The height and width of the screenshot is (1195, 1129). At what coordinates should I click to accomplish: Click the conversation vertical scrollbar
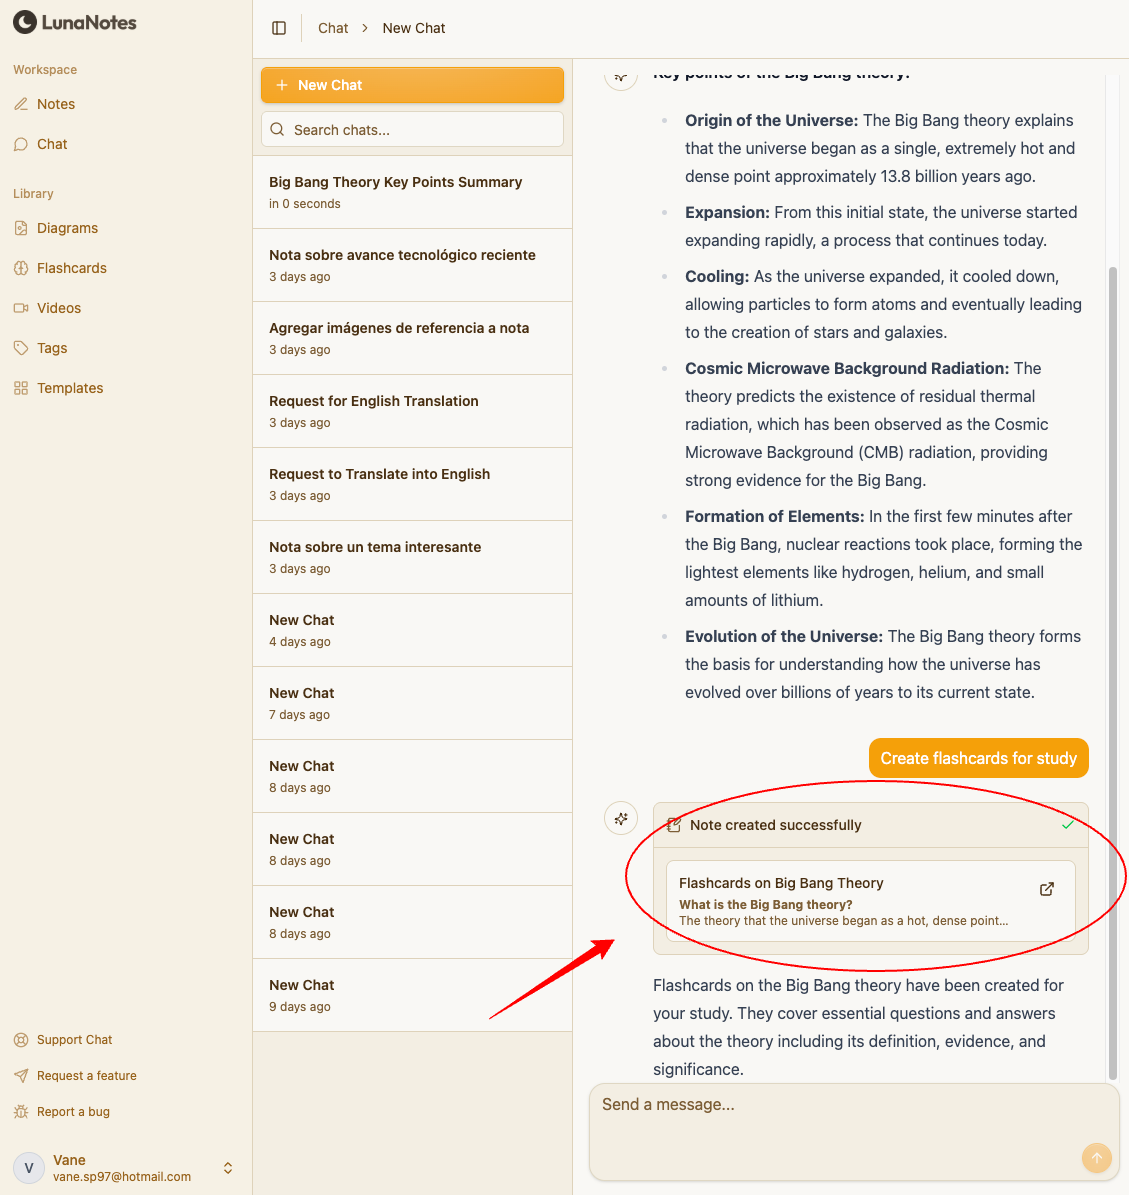click(x=1113, y=600)
